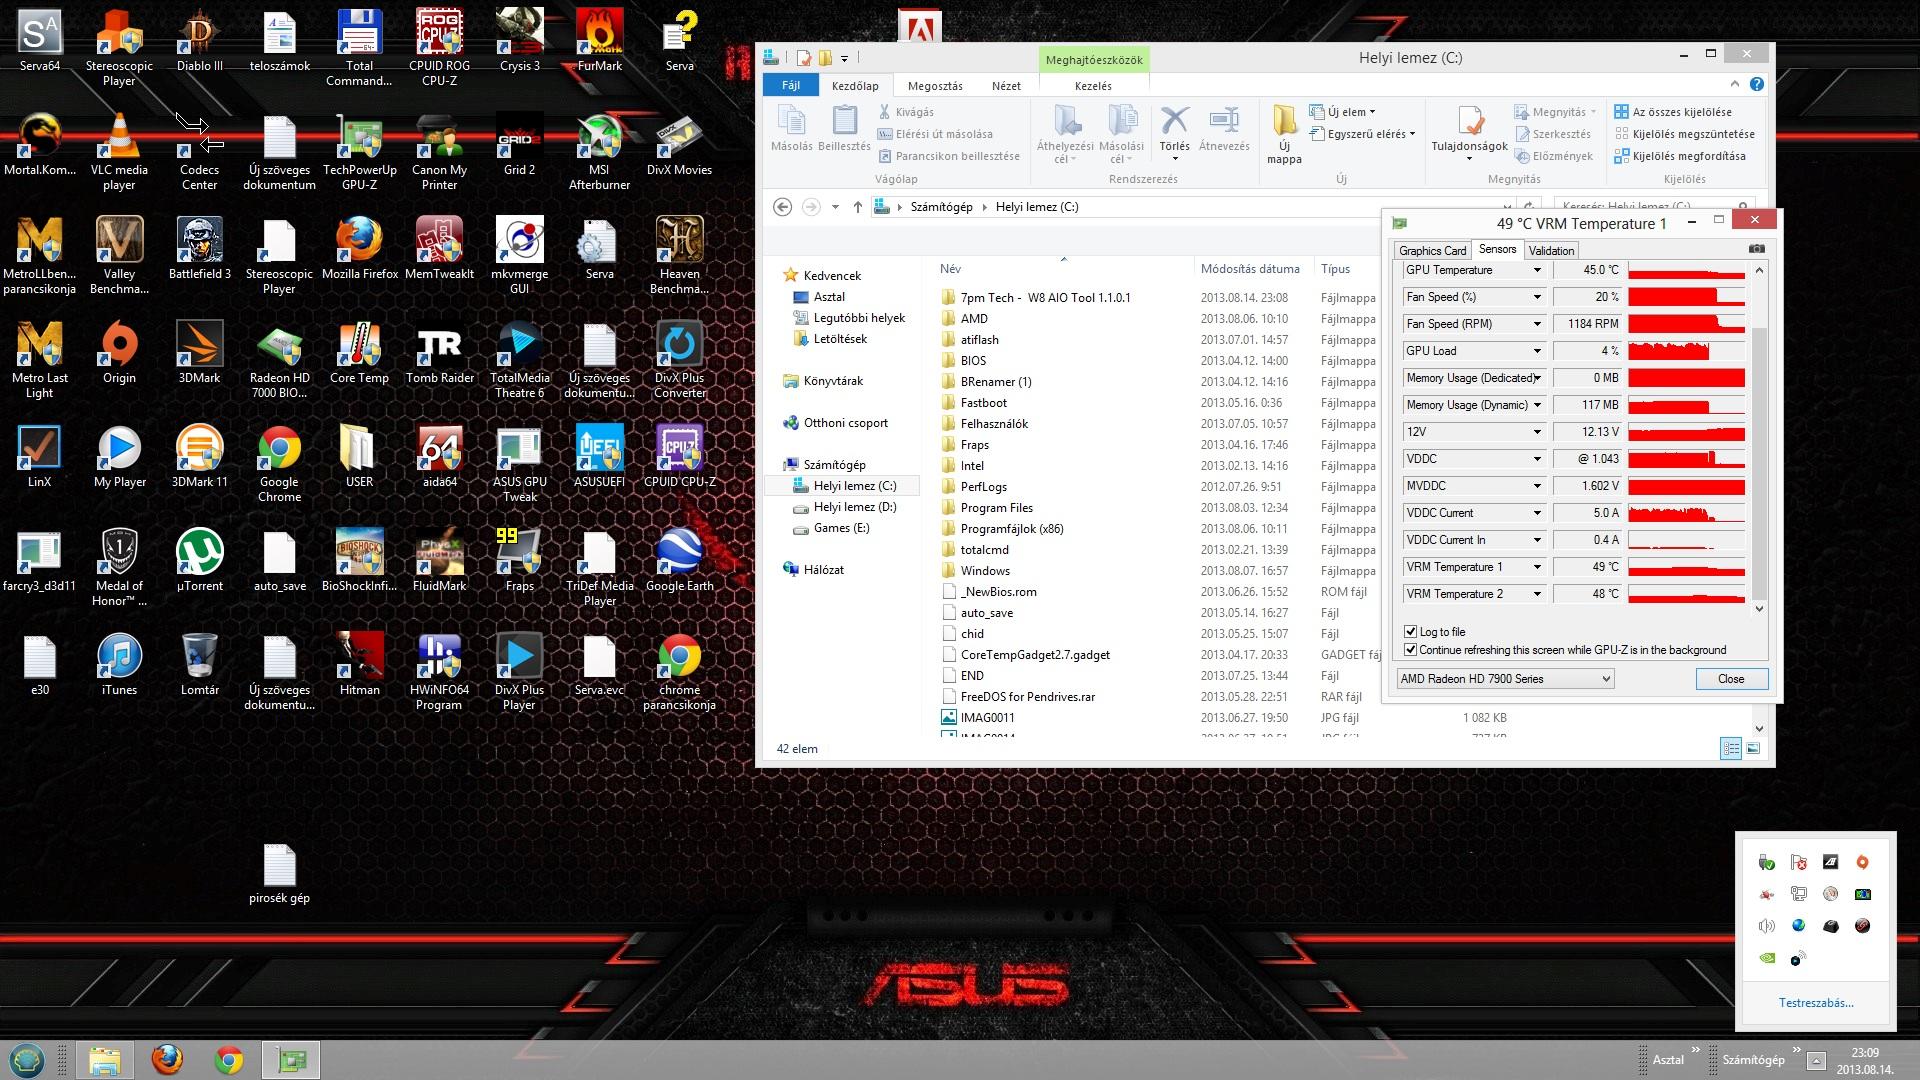Click the Start orb on taskbar
The image size is (1920, 1080).
[27, 1059]
